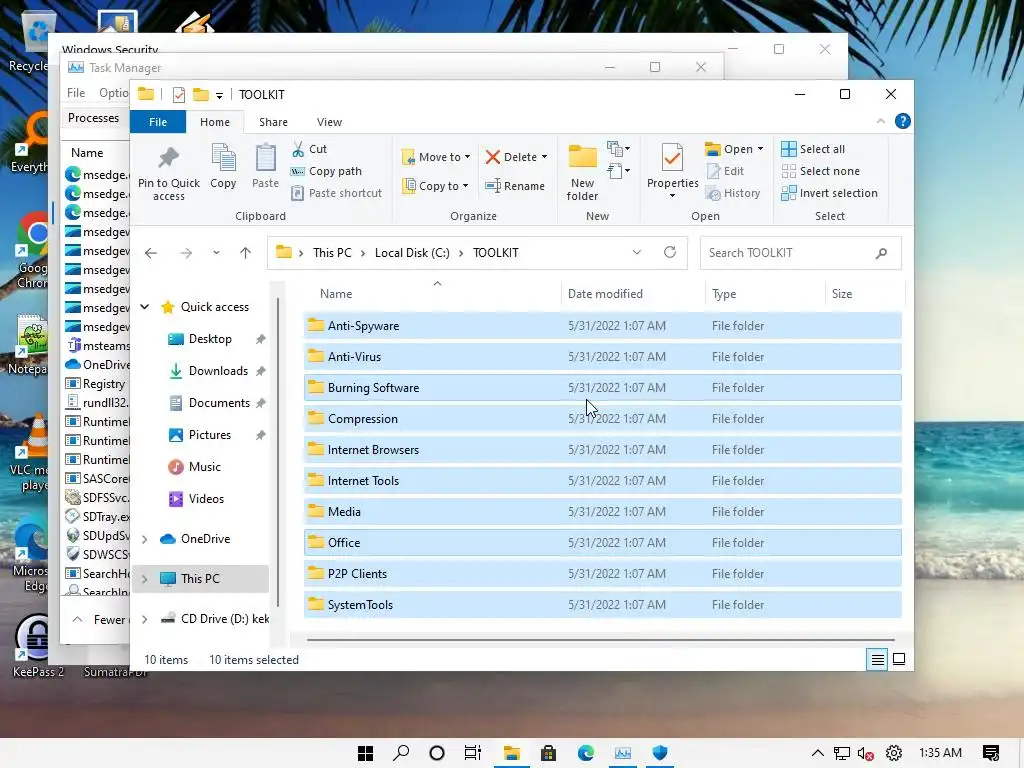Click Select all in ribbon
This screenshot has height=768, width=1024.
(813, 149)
